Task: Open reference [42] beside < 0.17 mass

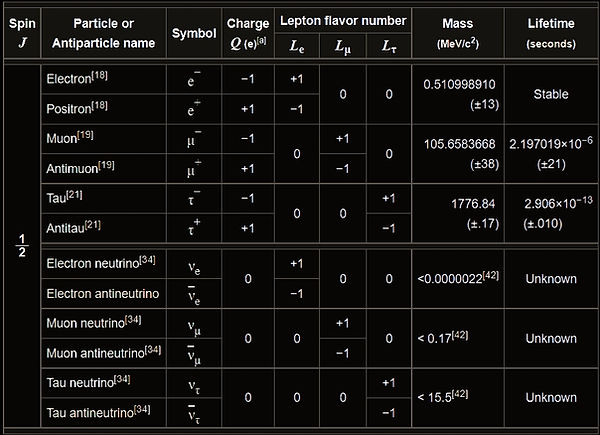Action: pyautogui.click(x=460, y=335)
